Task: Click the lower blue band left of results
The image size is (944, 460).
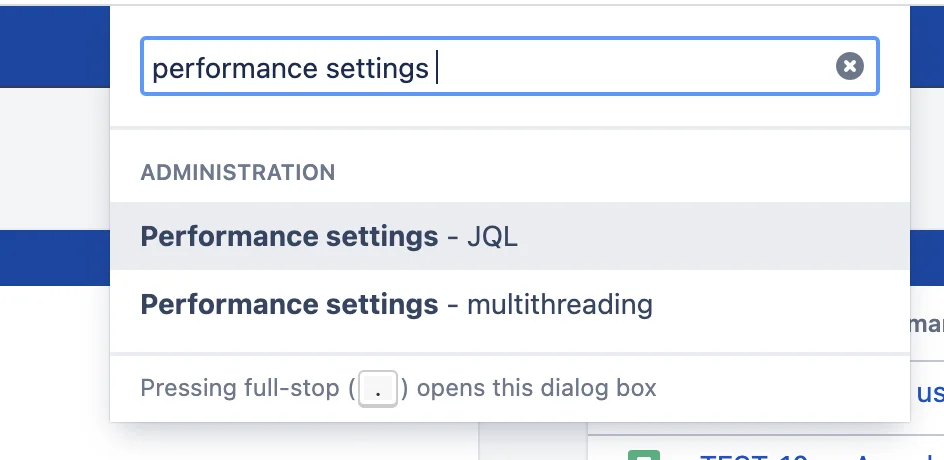Action: click(x=55, y=258)
